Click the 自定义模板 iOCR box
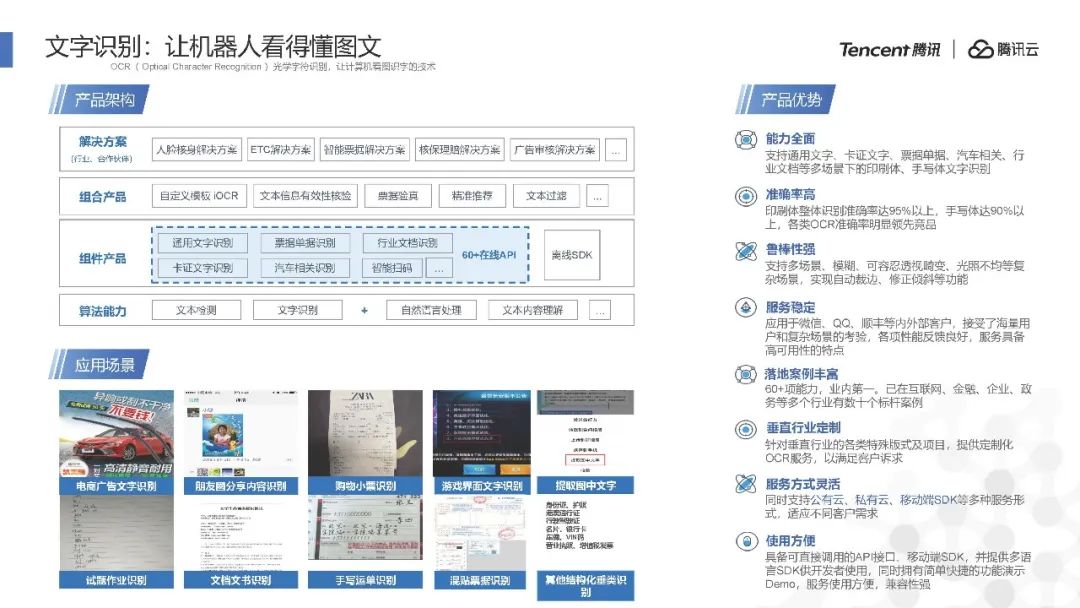This screenshot has height=608, width=1080. [x=199, y=196]
